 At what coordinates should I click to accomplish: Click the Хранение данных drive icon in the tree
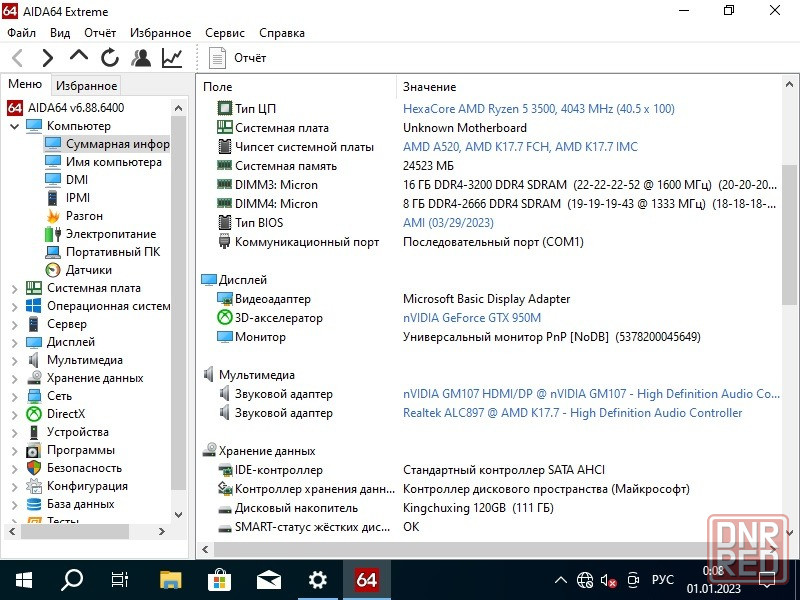(x=34, y=378)
